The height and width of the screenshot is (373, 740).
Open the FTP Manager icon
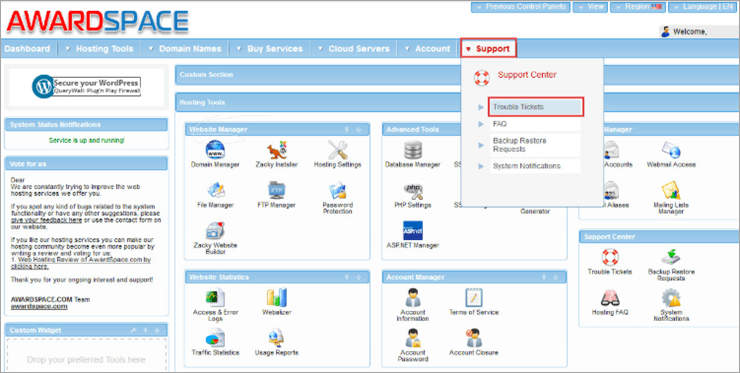click(x=277, y=190)
